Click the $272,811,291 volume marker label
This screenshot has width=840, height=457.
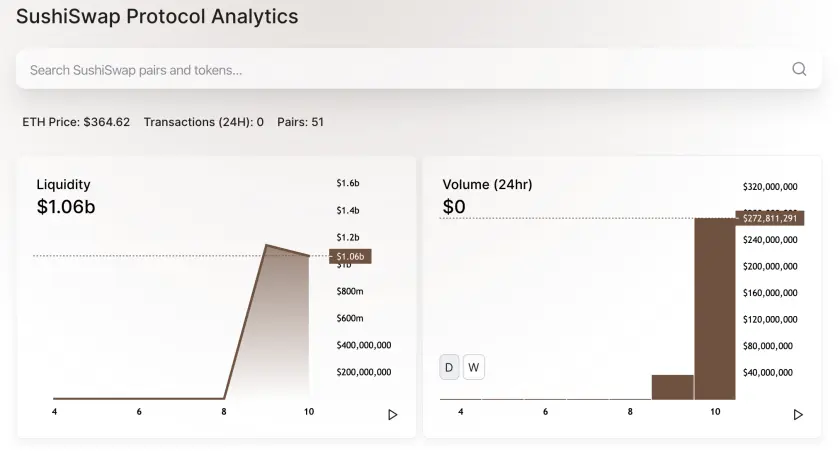770,219
